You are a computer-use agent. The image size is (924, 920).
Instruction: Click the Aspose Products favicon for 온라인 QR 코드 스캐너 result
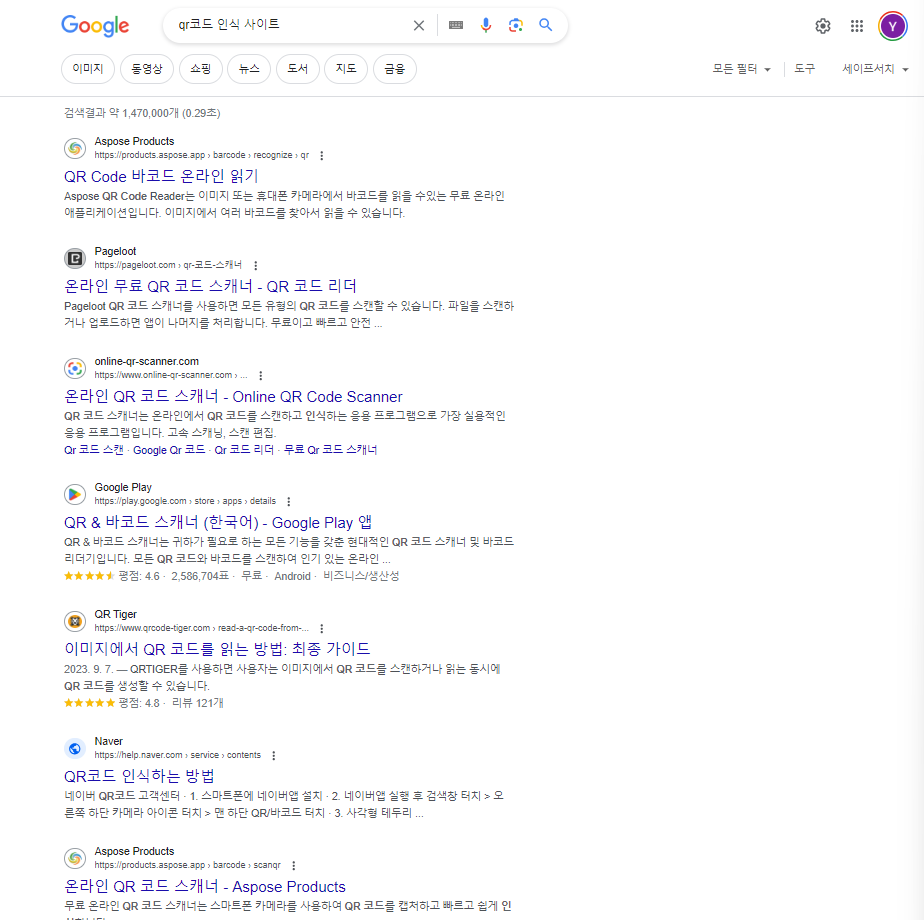point(75,858)
